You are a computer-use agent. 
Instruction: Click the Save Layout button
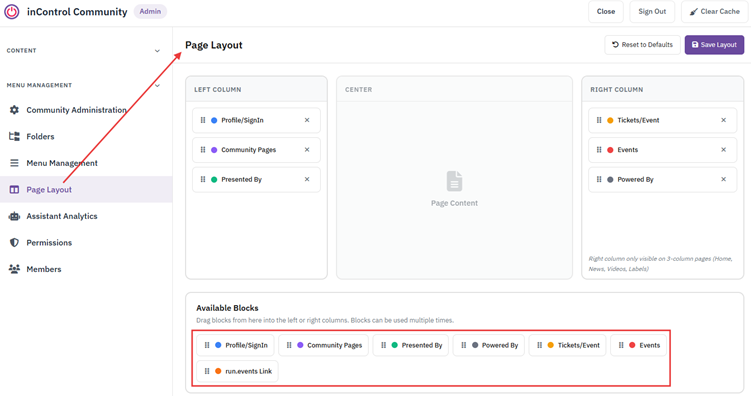click(714, 45)
